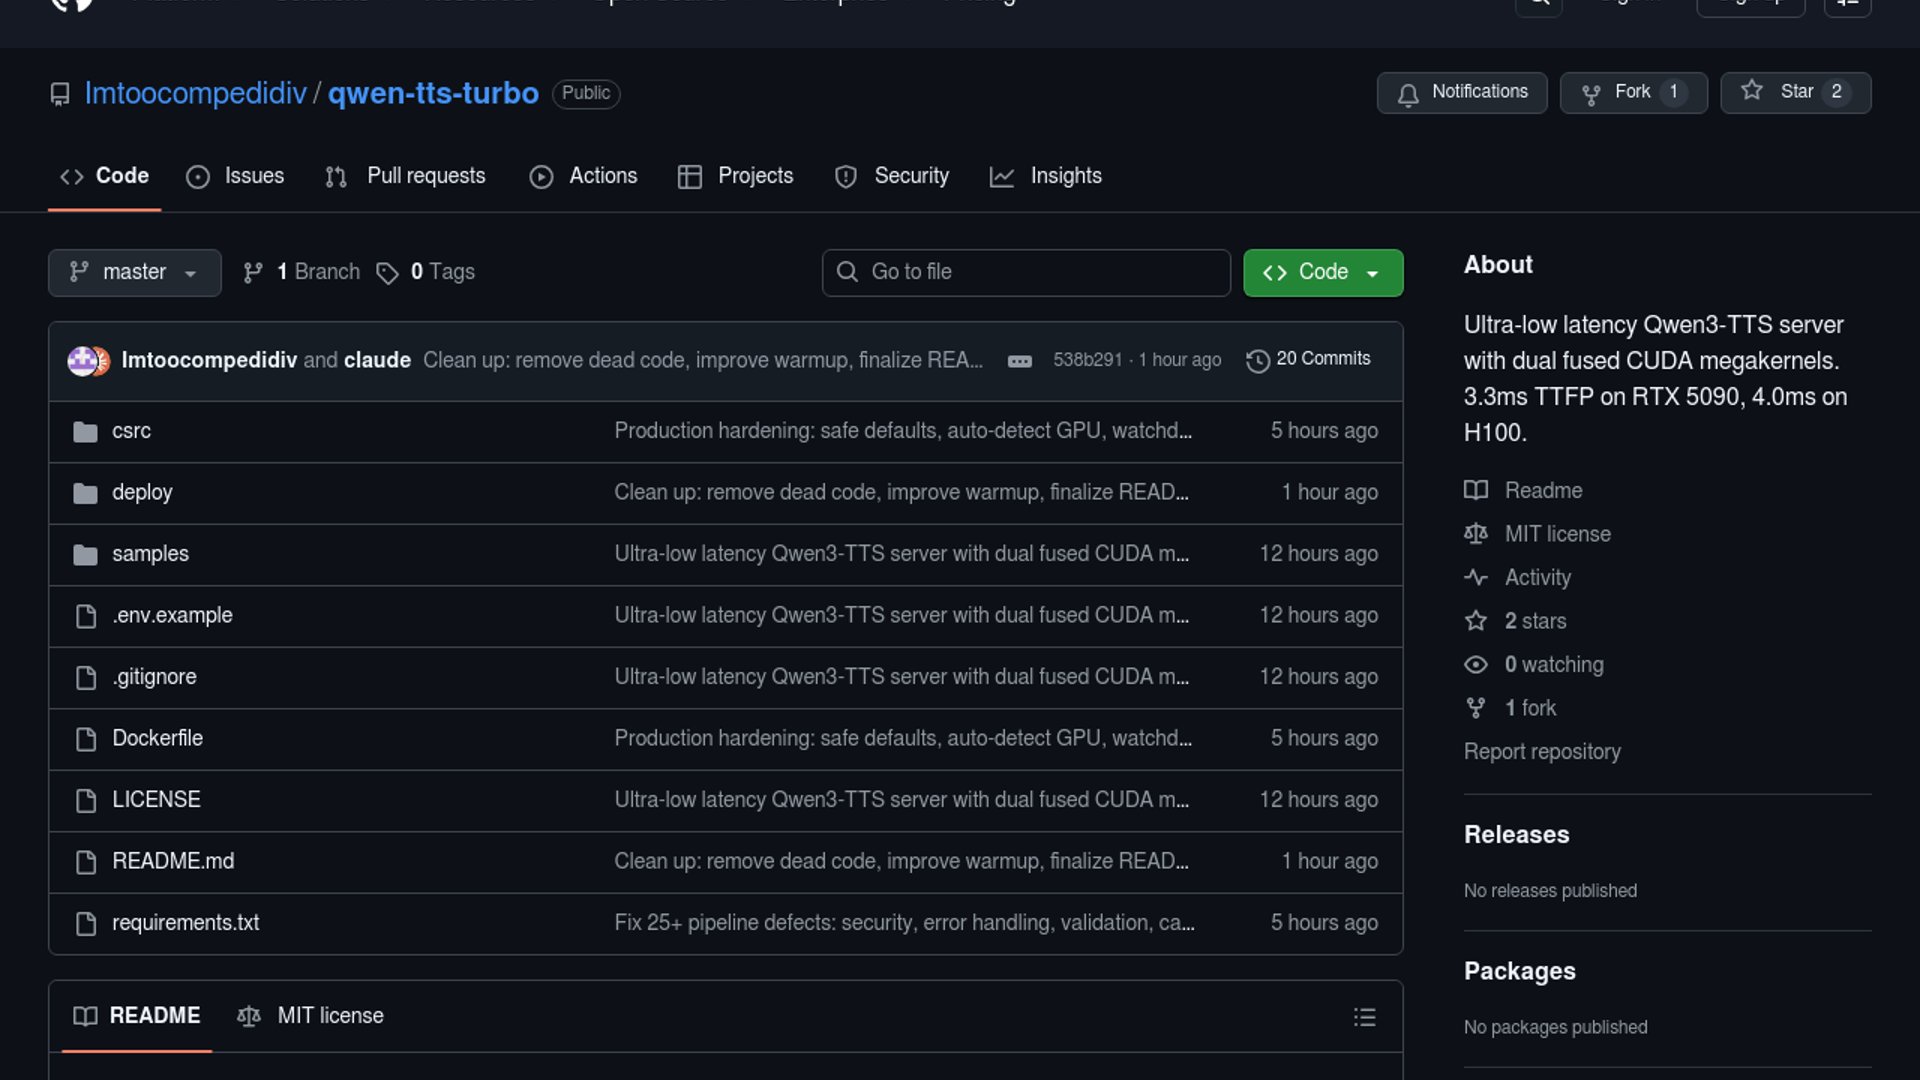Click the 0 watching eye link
The height and width of the screenshot is (1080, 1920).
(x=1553, y=664)
